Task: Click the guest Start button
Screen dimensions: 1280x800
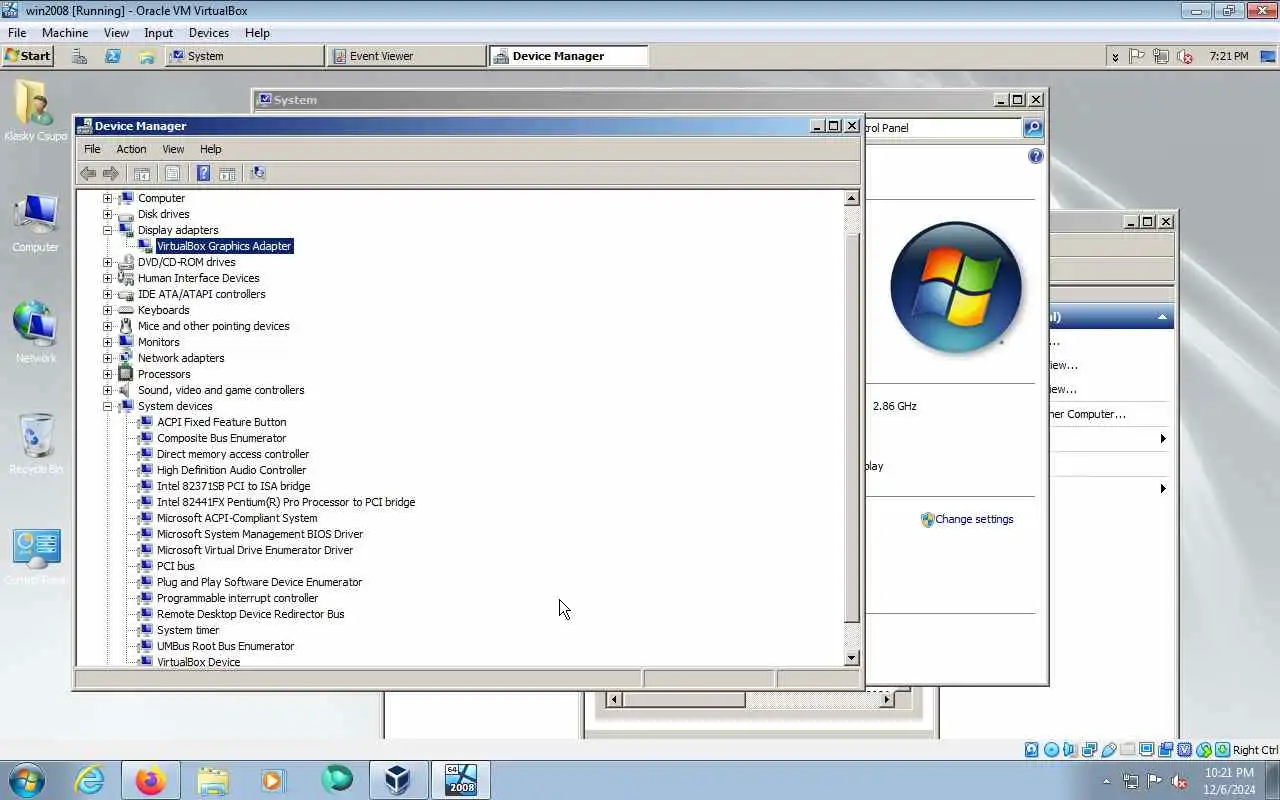Action: (28, 56)
